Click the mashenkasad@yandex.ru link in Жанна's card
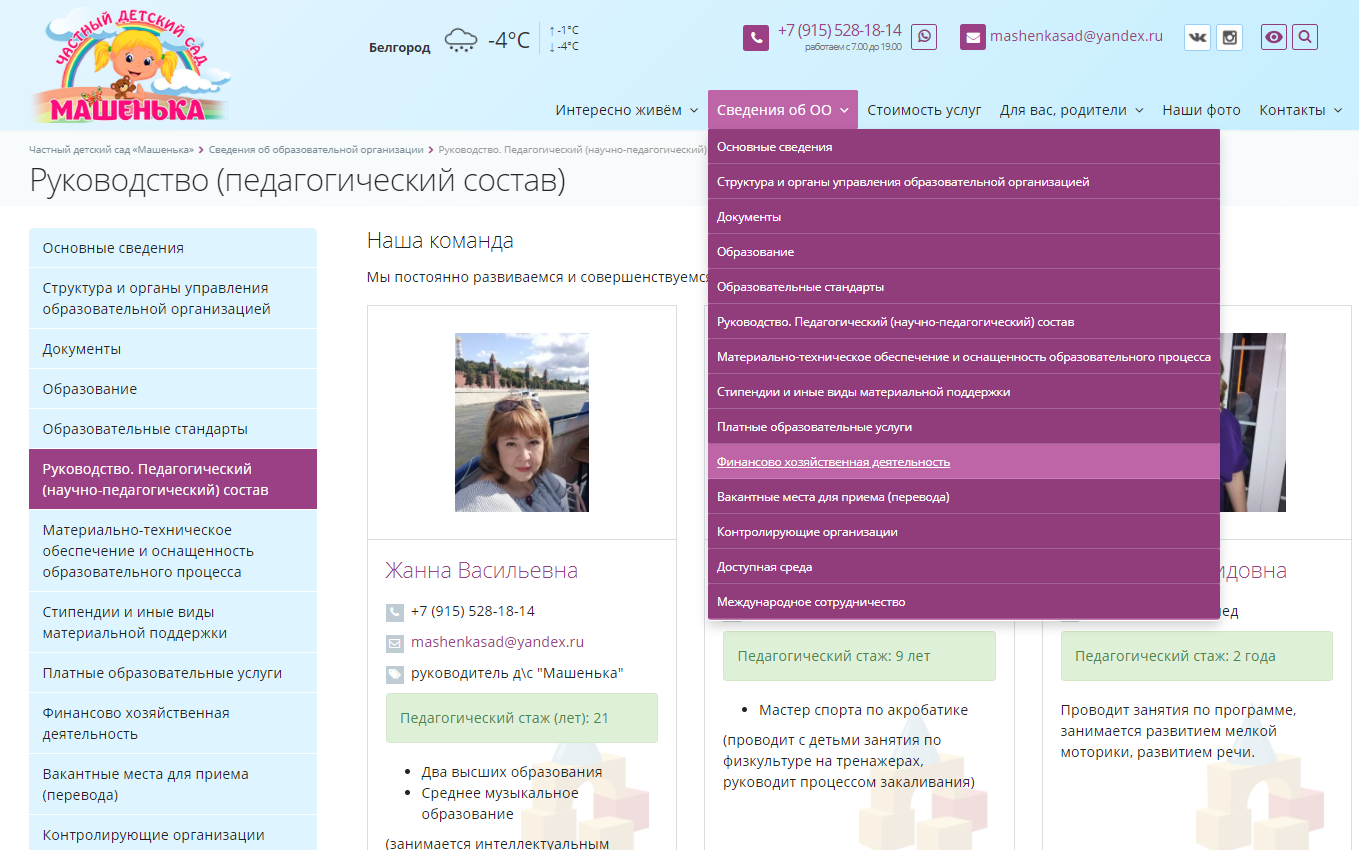Image resolution: width=1359 pixels, height=850 pixels. 497,642
